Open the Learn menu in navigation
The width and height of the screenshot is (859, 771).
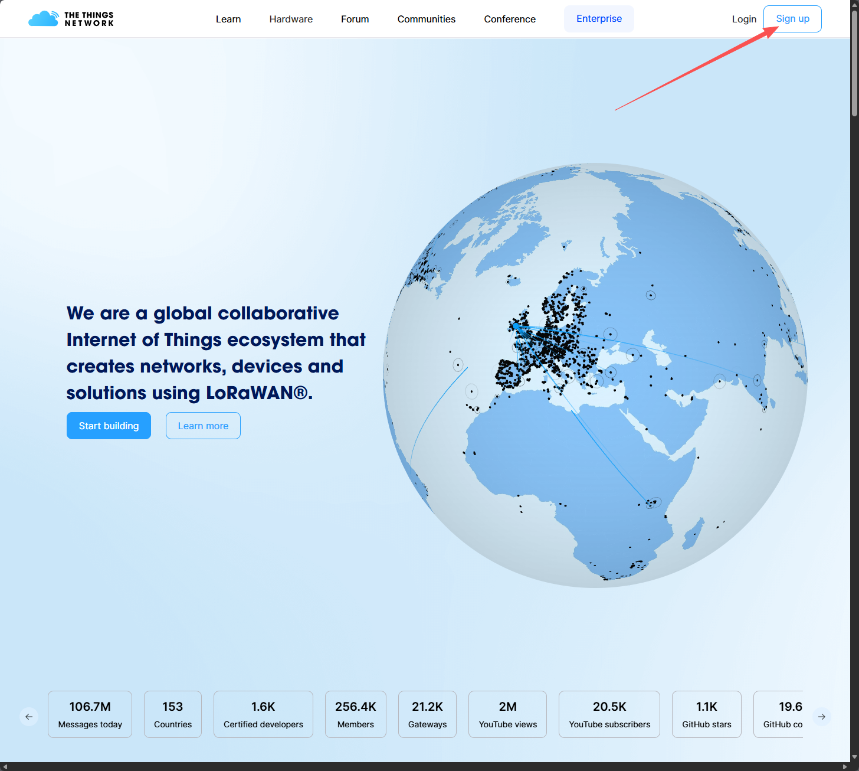(228, 19)
